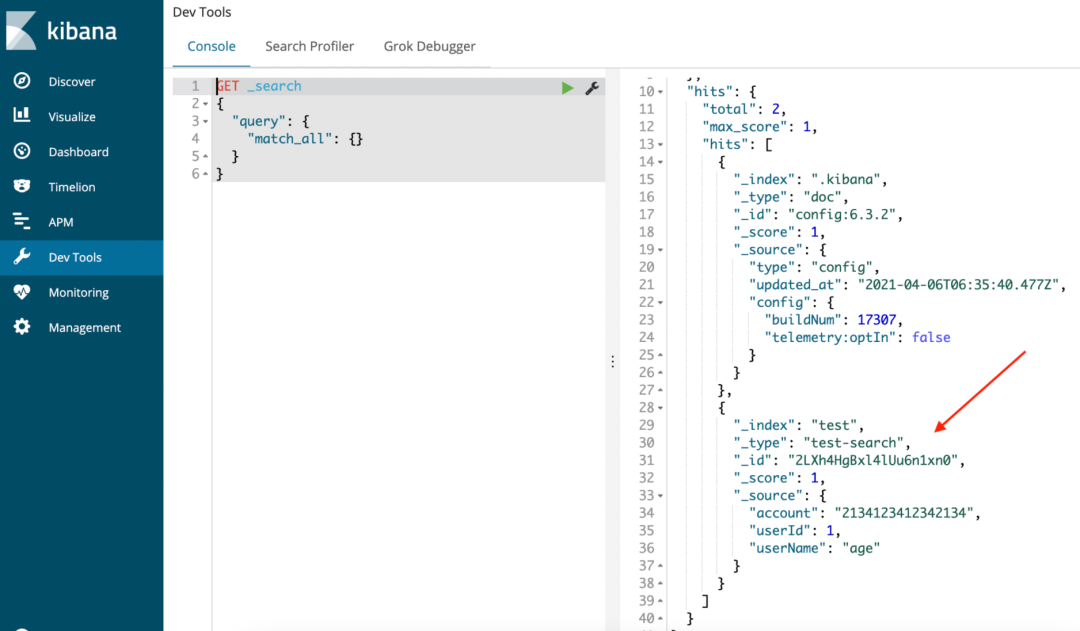Screen dimensions: 1080x631
Task: Collapse "config" object fold on line 22
Action: (660, 303)
